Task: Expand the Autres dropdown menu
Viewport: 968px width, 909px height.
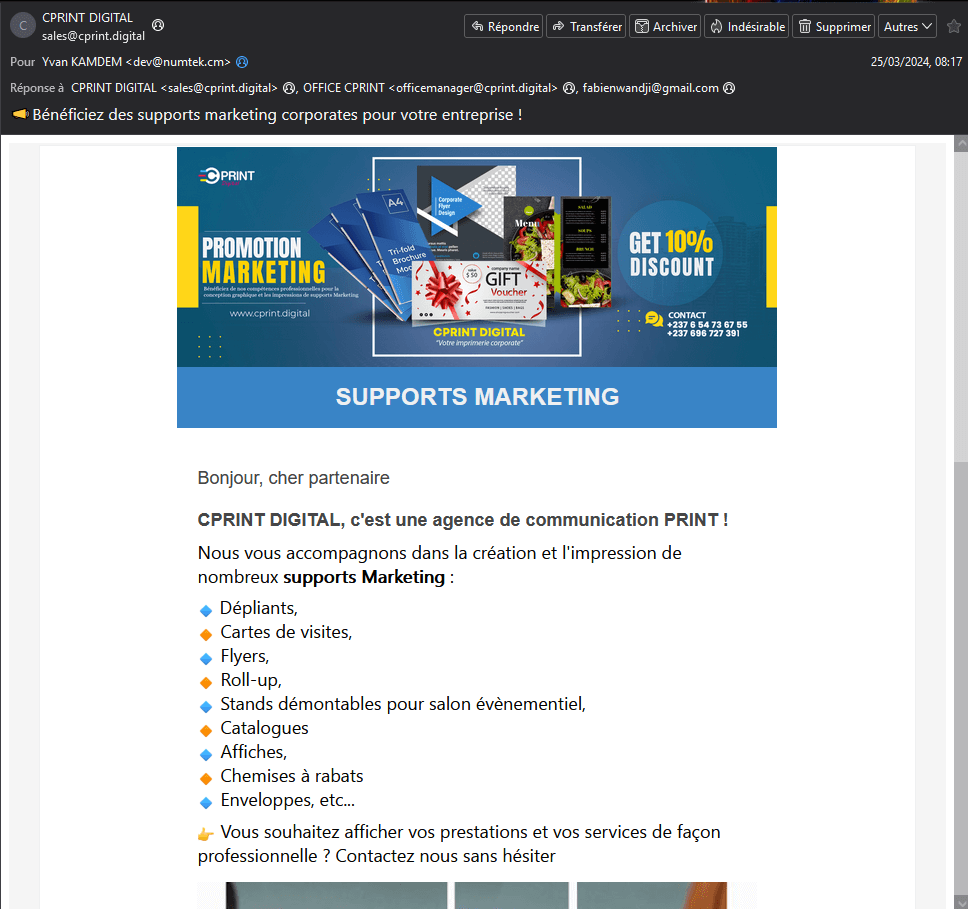Action: click(x=908, y=27)
